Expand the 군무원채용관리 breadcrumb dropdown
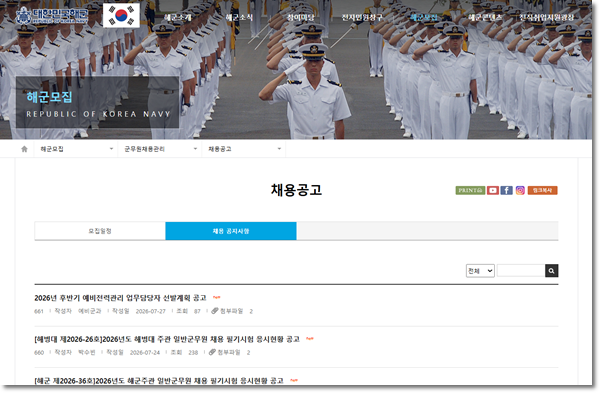Screen dimensions: 600x393 [x=160, y=149]
